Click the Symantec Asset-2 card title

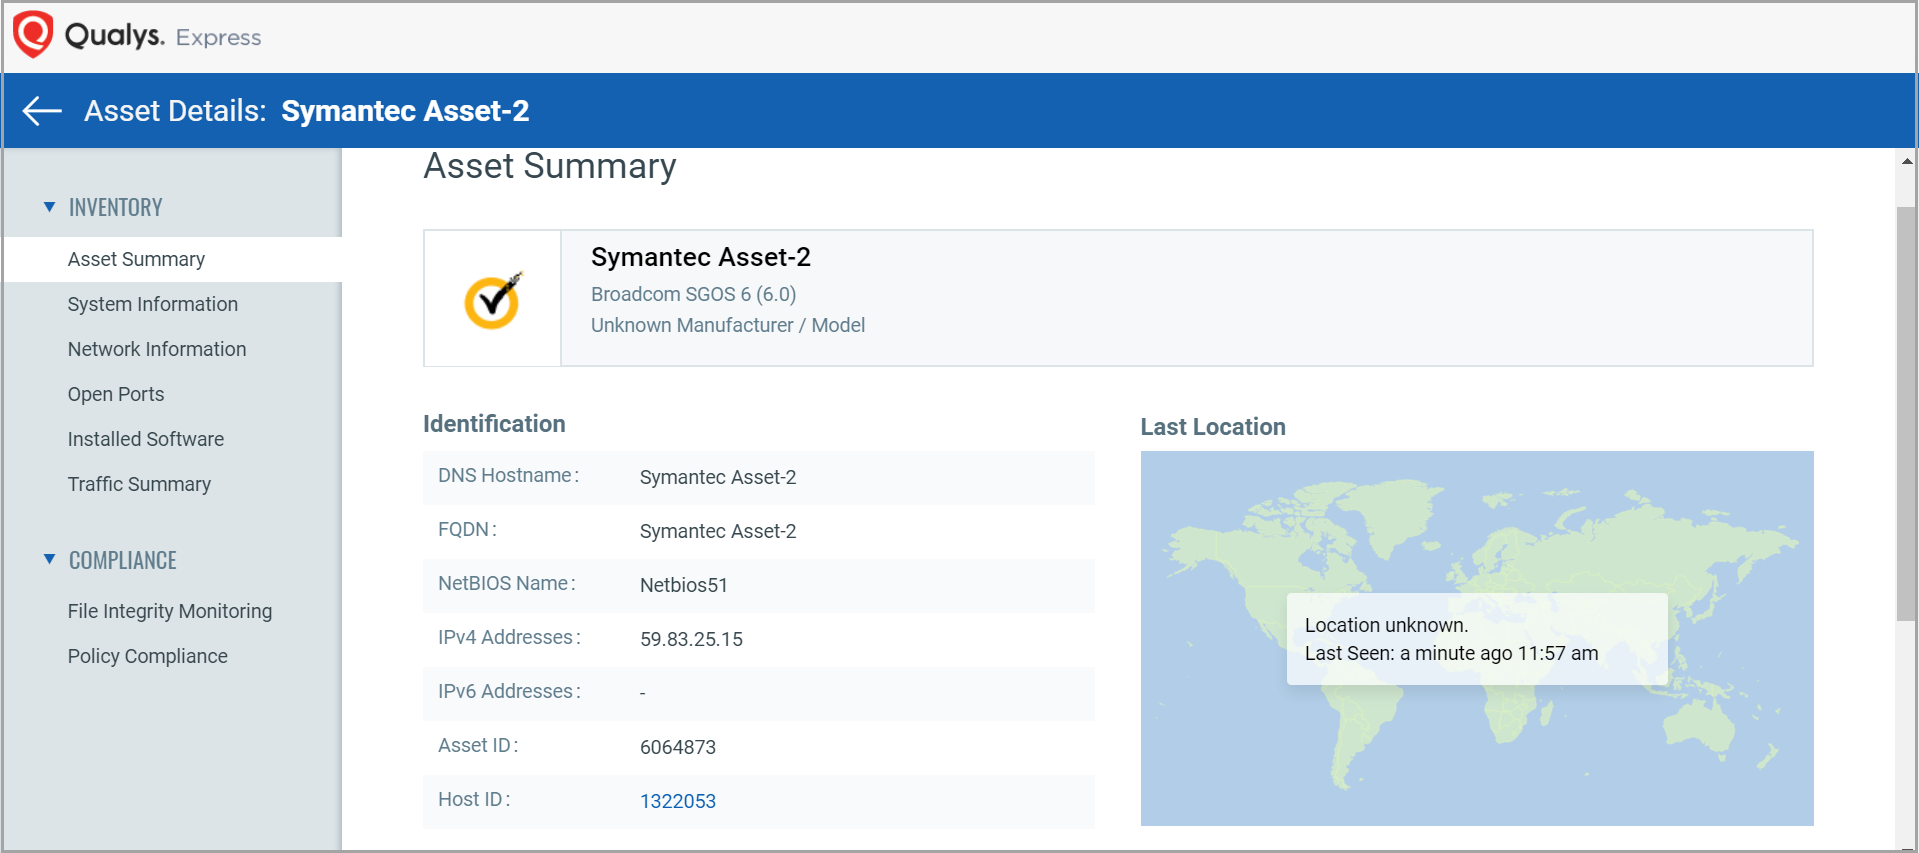tap(701, 257)
